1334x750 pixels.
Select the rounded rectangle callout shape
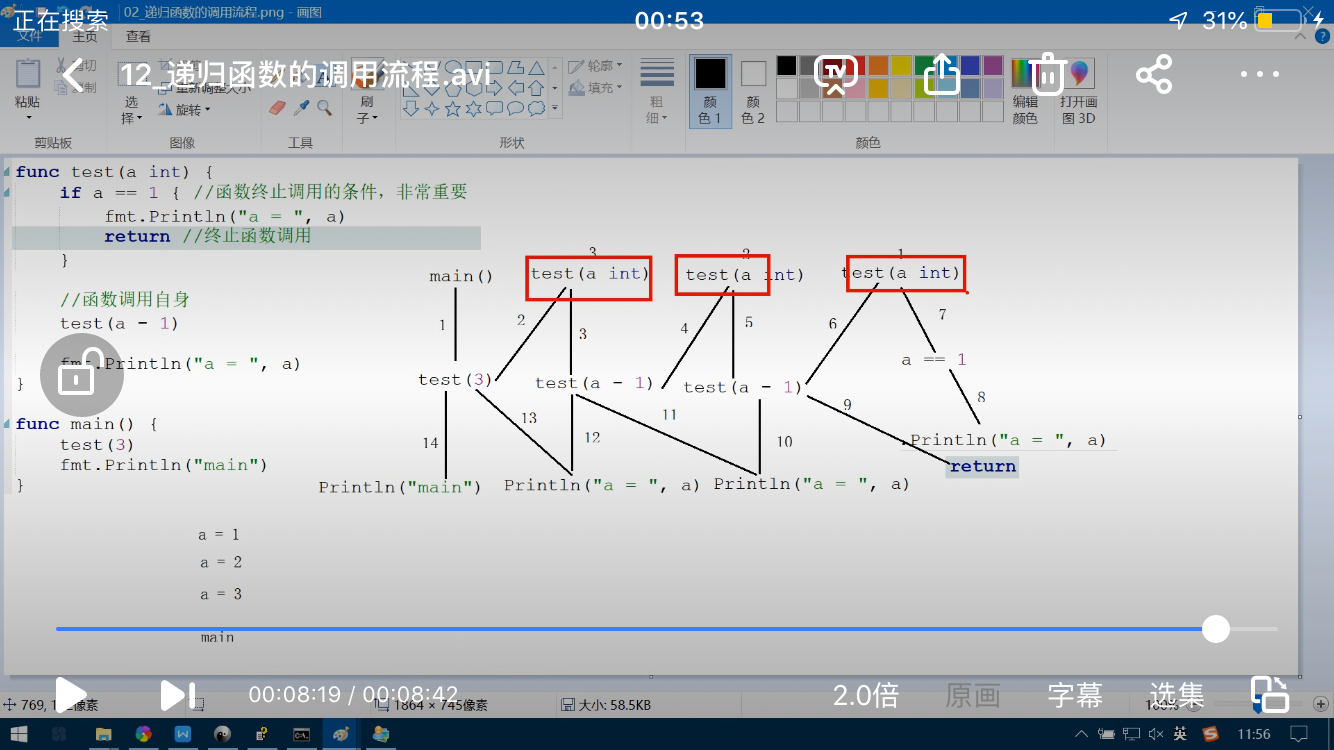(494, 108)
